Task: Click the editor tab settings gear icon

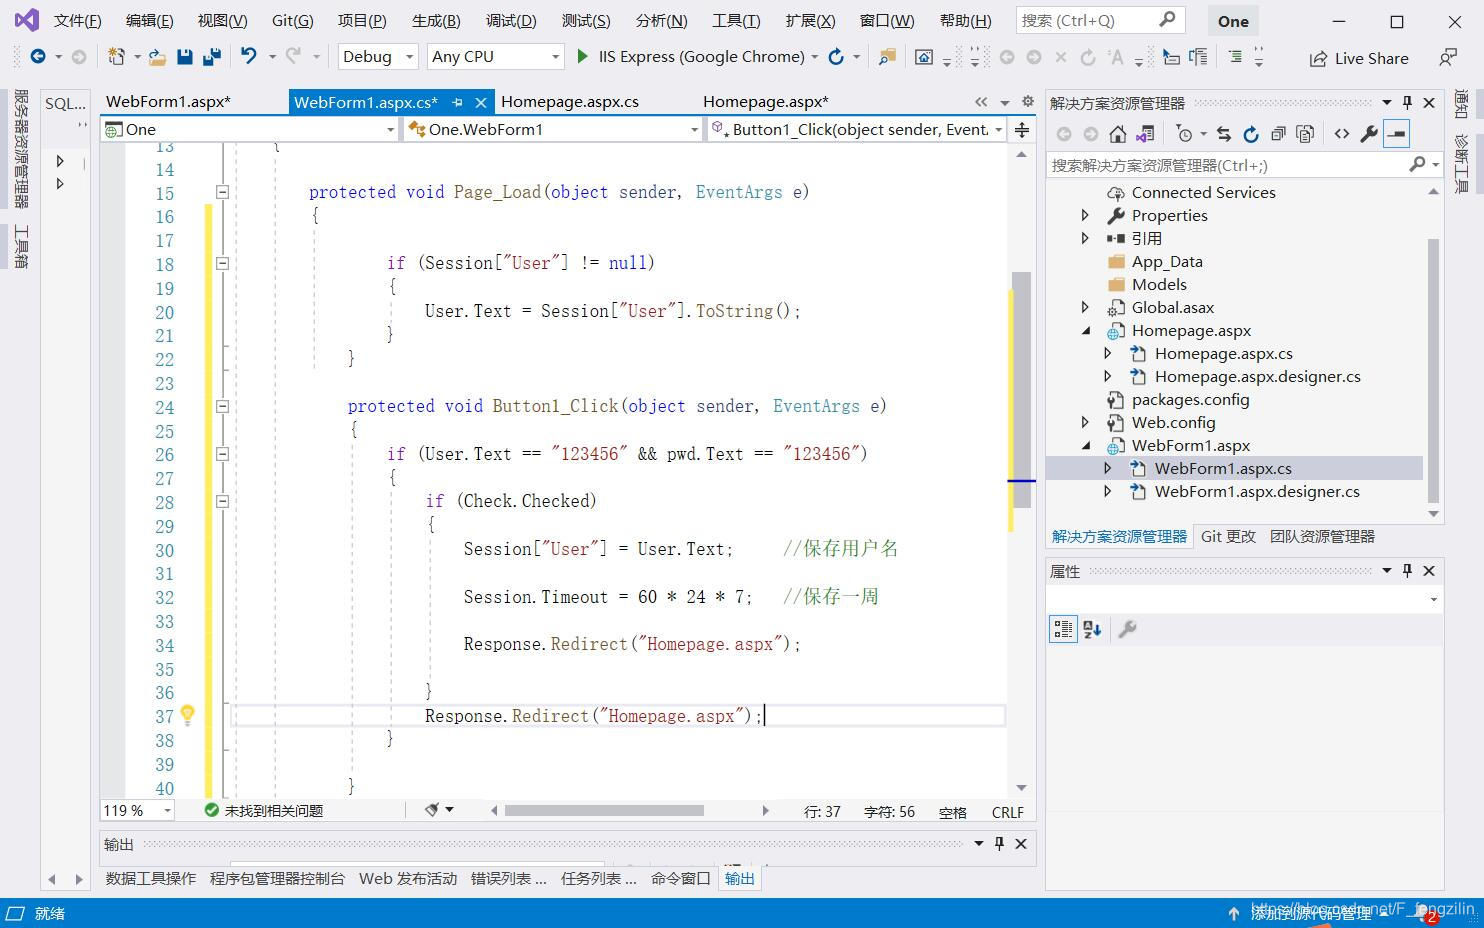Action: pos(1027,101)
